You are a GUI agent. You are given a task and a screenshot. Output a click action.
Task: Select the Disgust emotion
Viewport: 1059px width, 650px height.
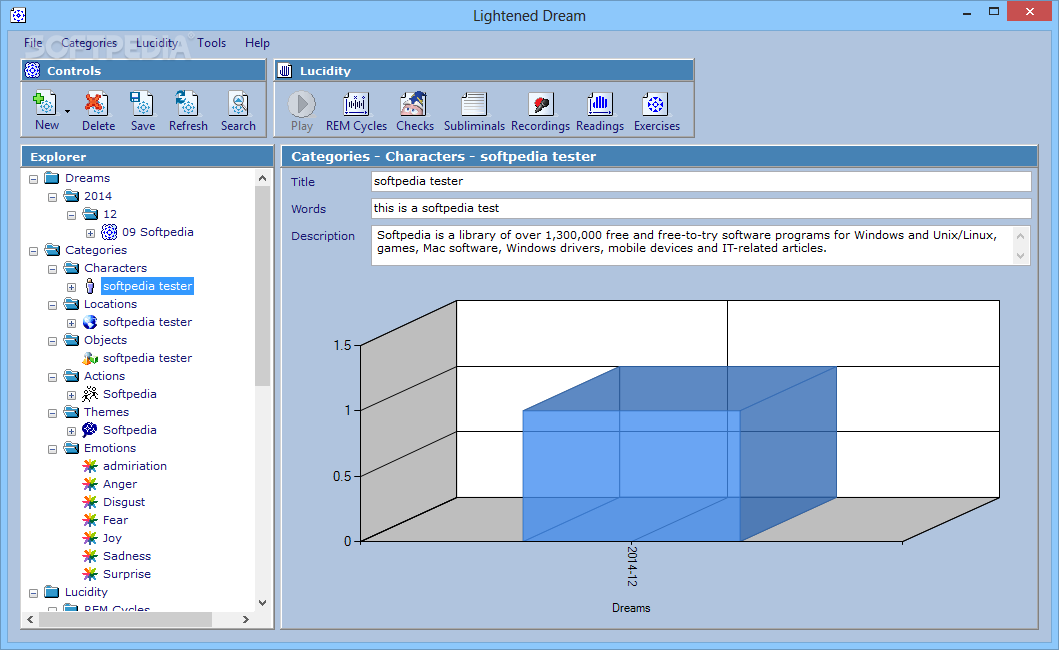point(124,502)
